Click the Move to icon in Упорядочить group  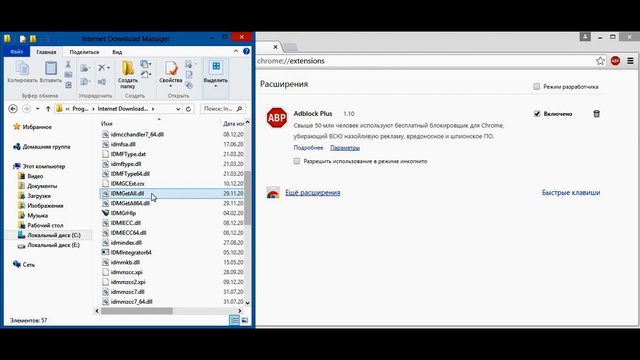pos(84,68)
